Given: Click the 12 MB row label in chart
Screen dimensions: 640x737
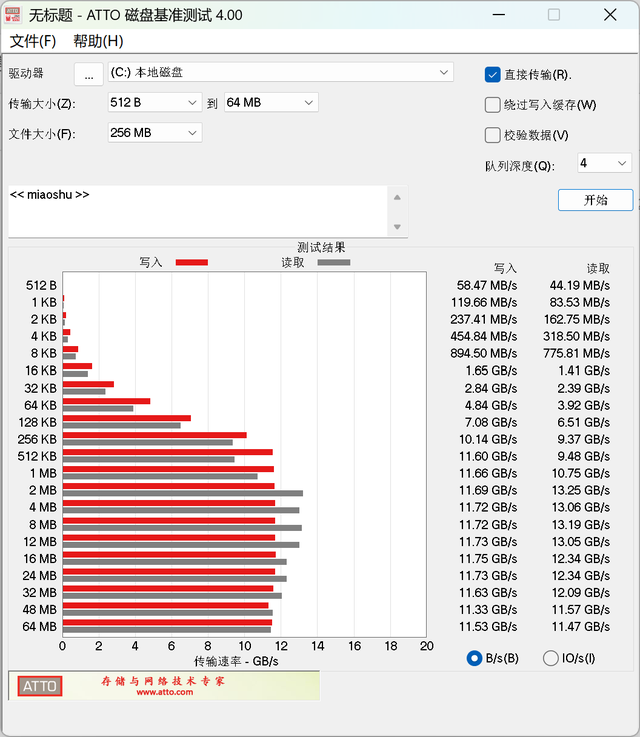Looking at the screenshot, I should tap(40, 542).
